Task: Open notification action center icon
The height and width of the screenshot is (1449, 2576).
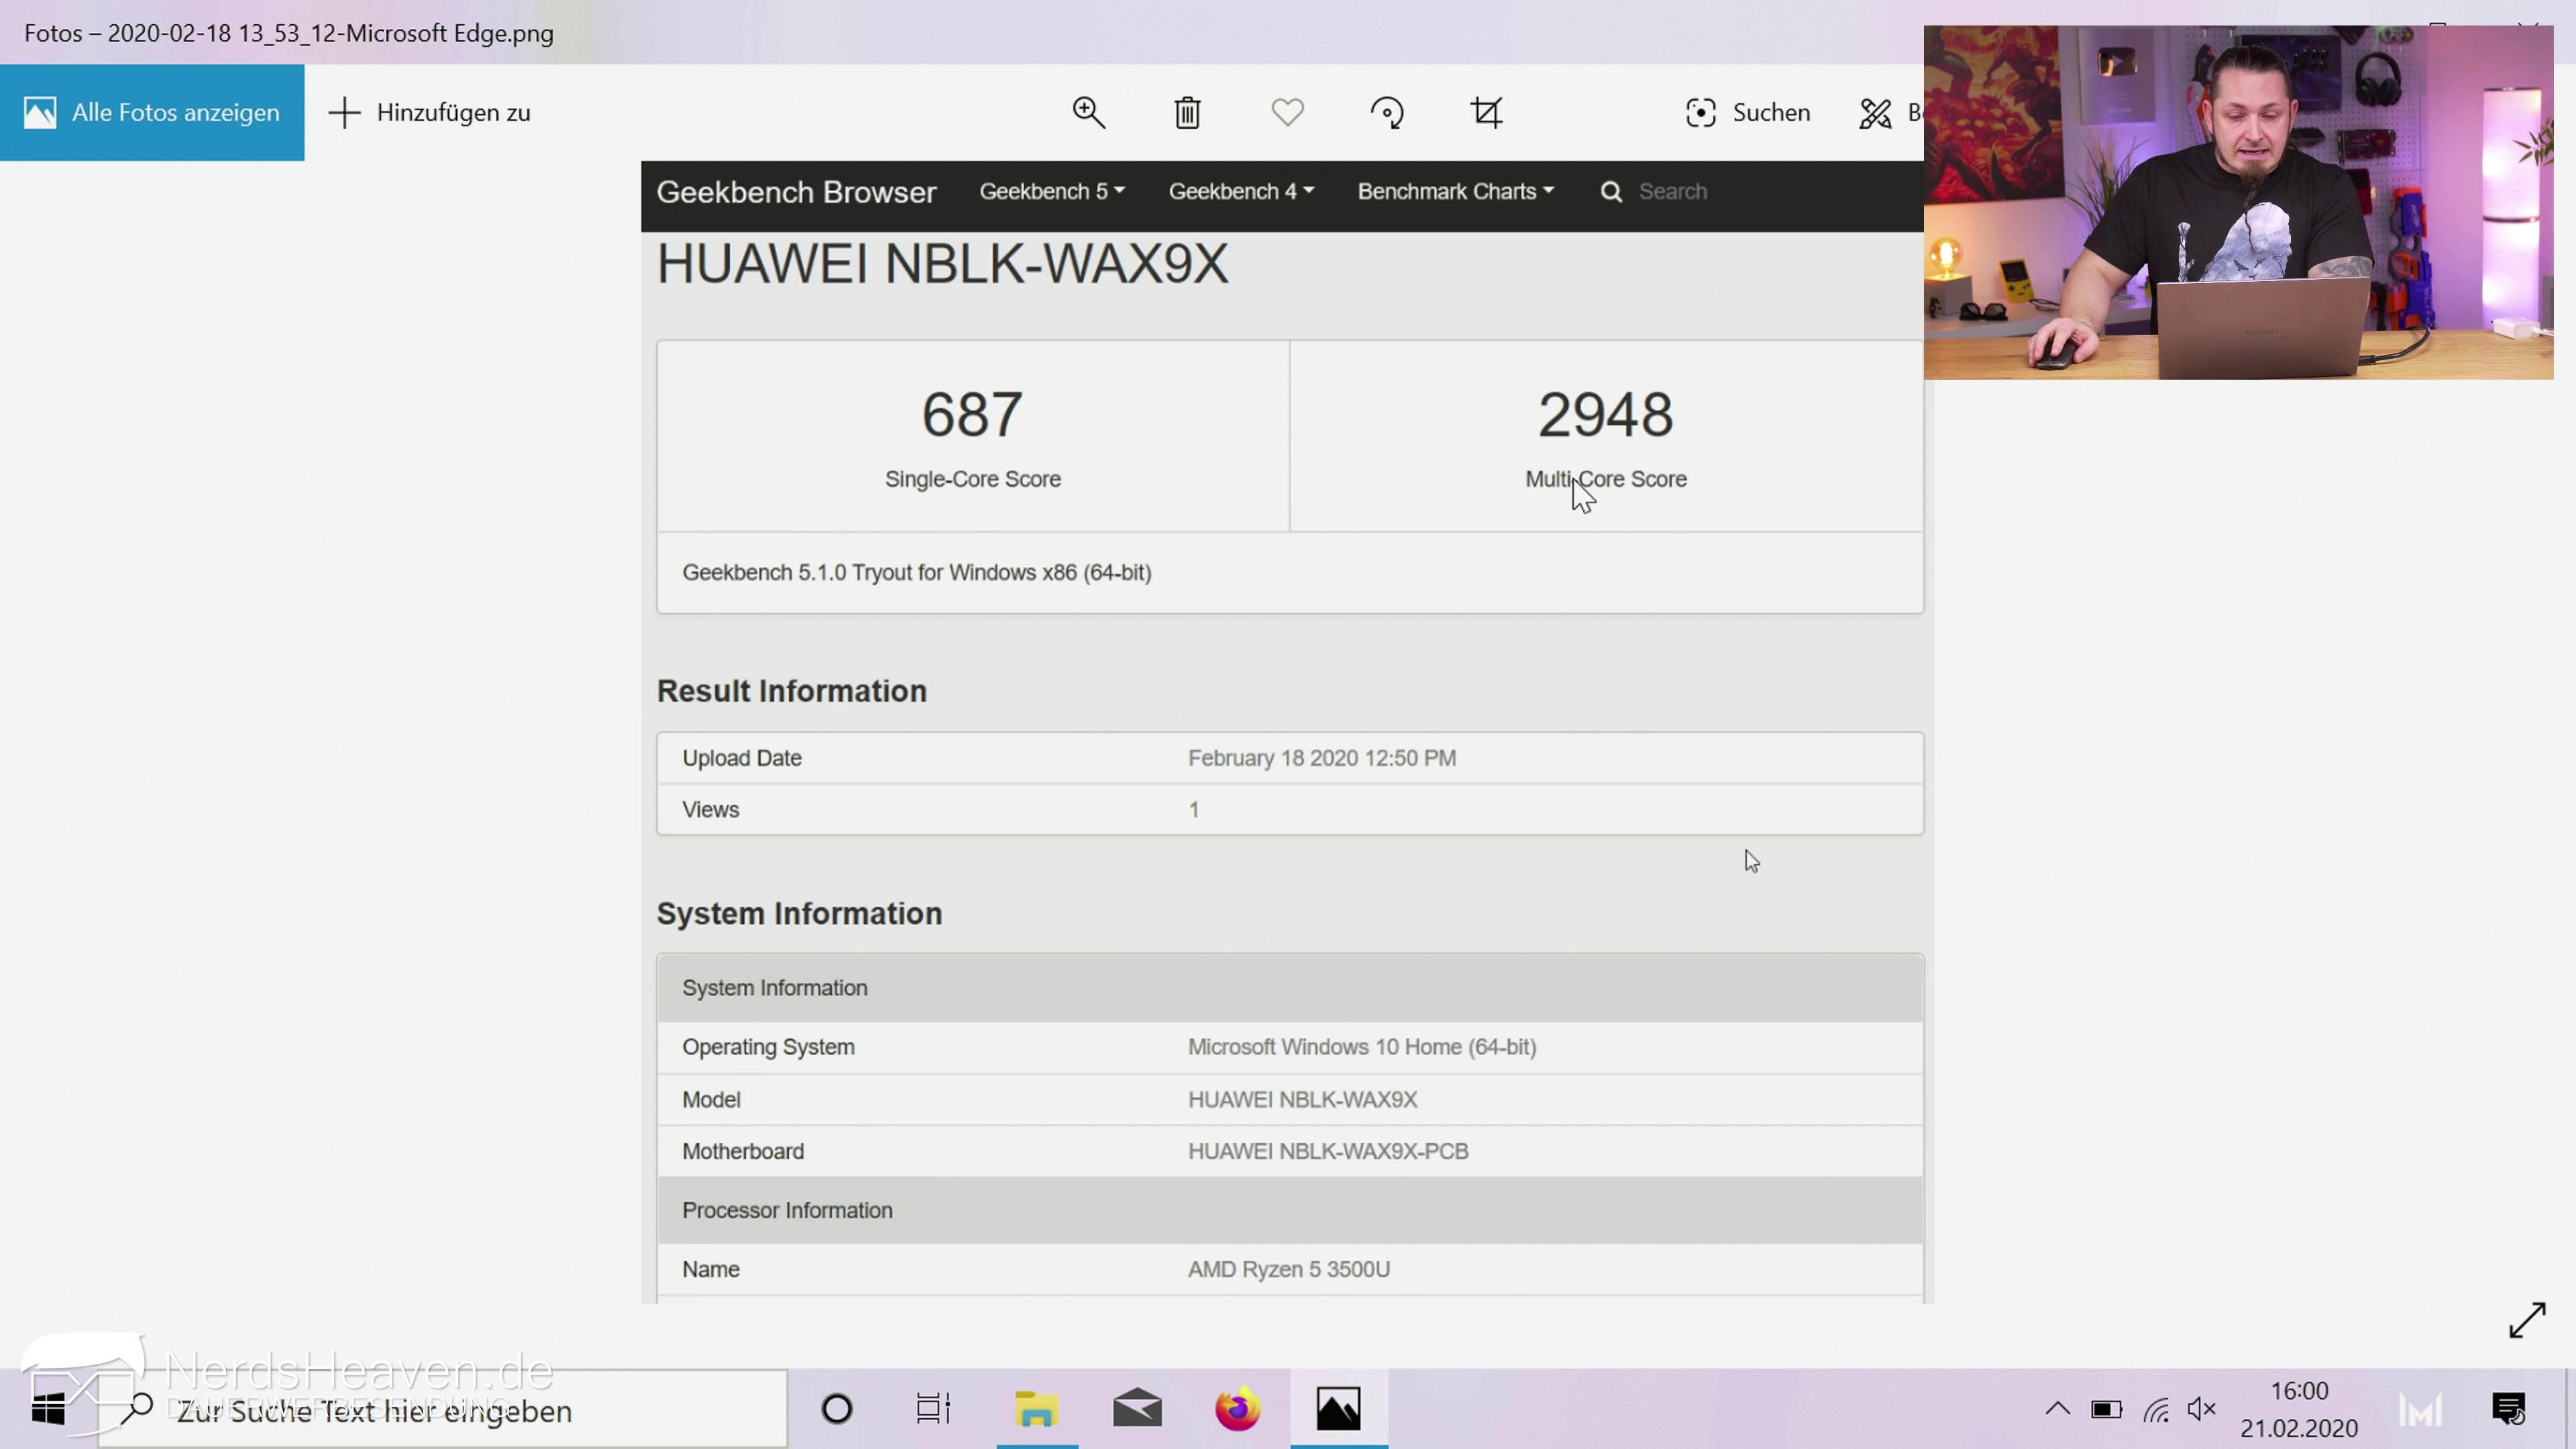Action: 2509,1409
